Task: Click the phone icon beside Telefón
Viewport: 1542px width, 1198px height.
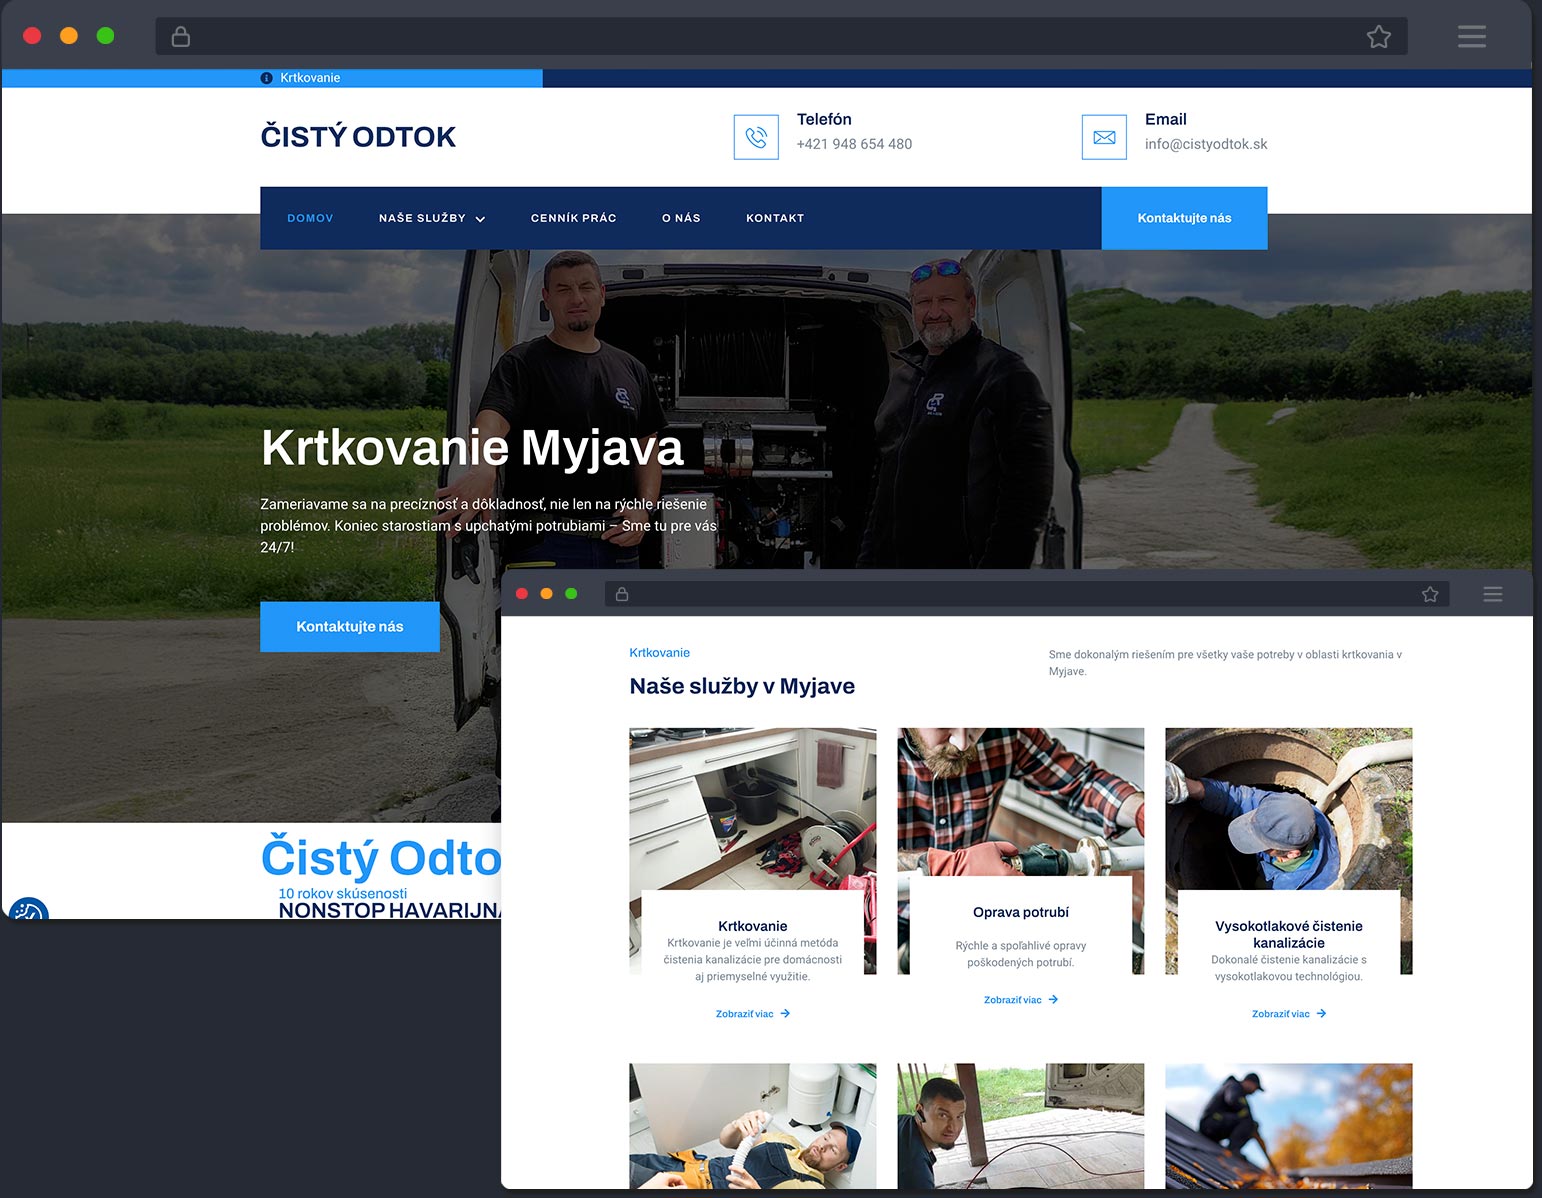Action: [756, 136]
